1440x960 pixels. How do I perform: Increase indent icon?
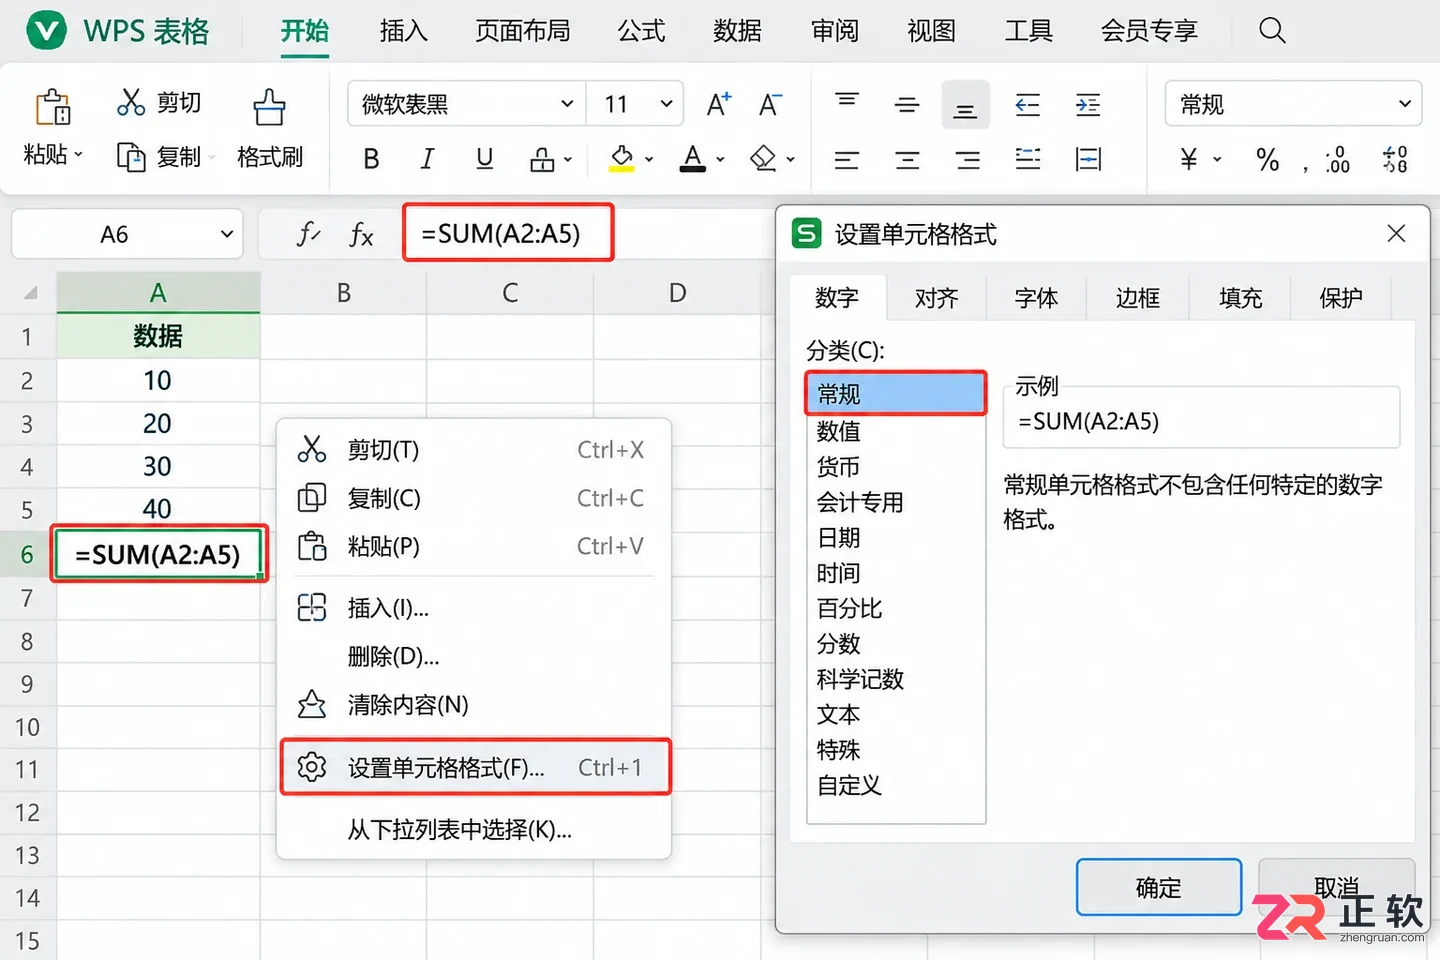[x=1088, y=104]
